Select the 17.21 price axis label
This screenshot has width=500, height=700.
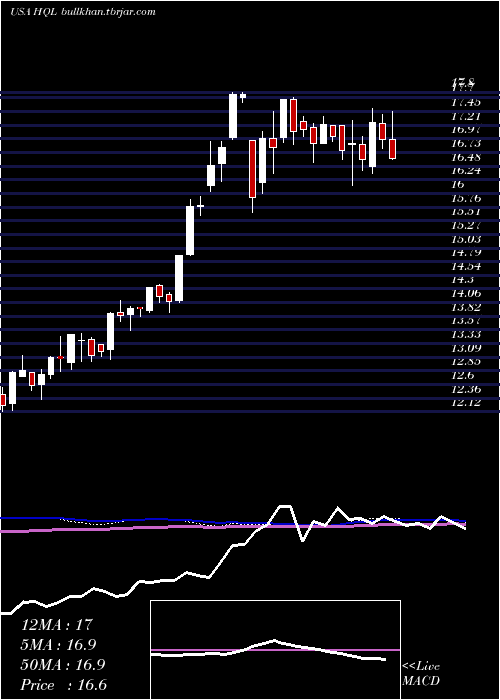click(x=466, y=117)
